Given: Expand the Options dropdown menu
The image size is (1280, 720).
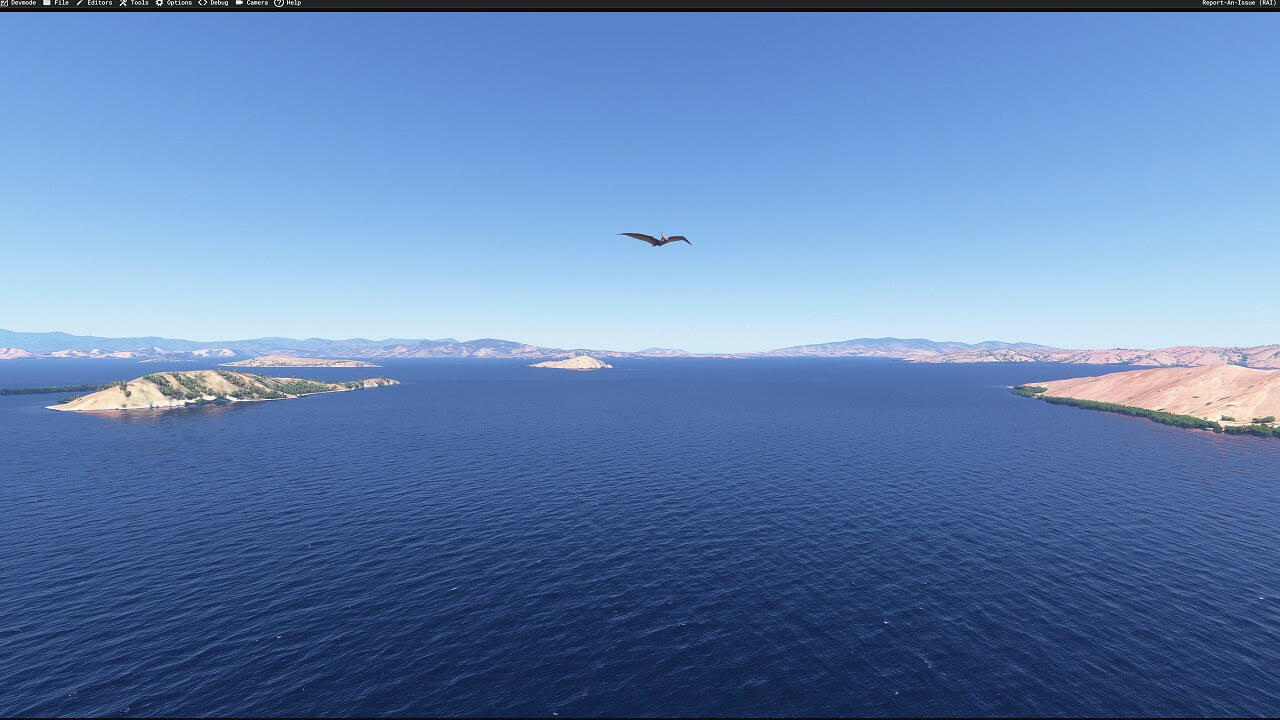Looking at the screenshot, I should (179, 3).
